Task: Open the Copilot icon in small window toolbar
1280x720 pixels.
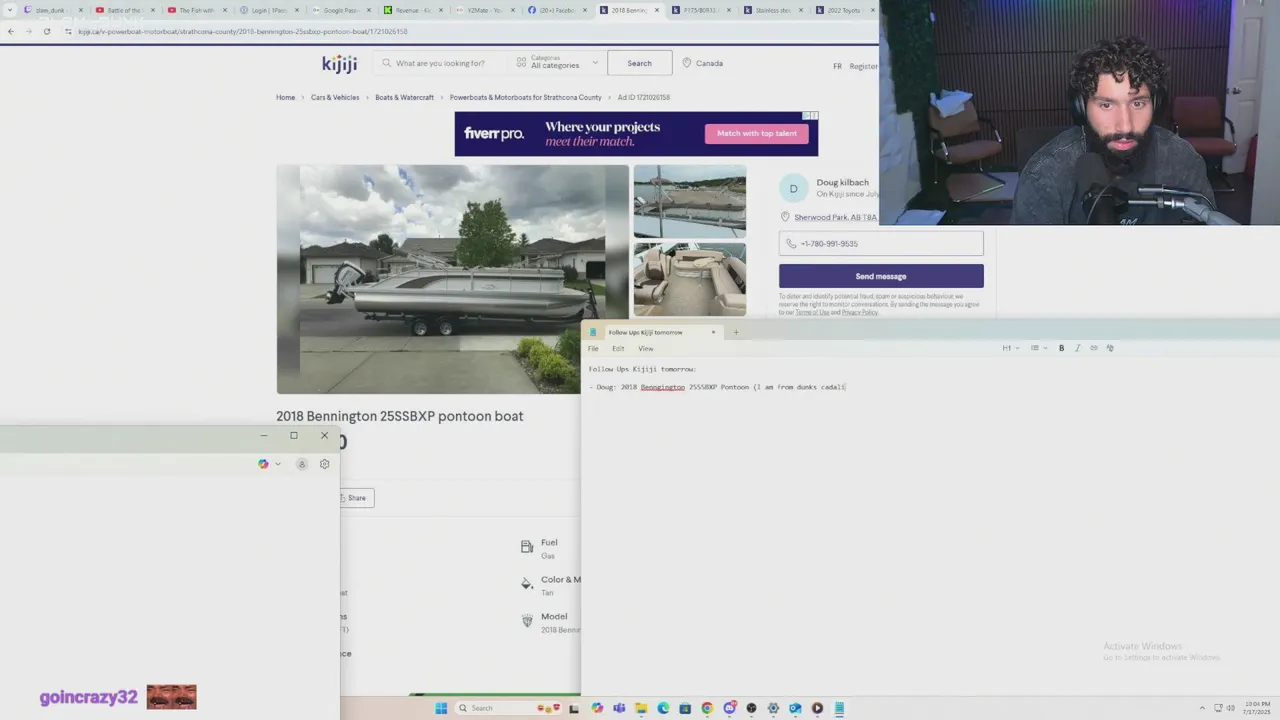Action: pos(263,464)
